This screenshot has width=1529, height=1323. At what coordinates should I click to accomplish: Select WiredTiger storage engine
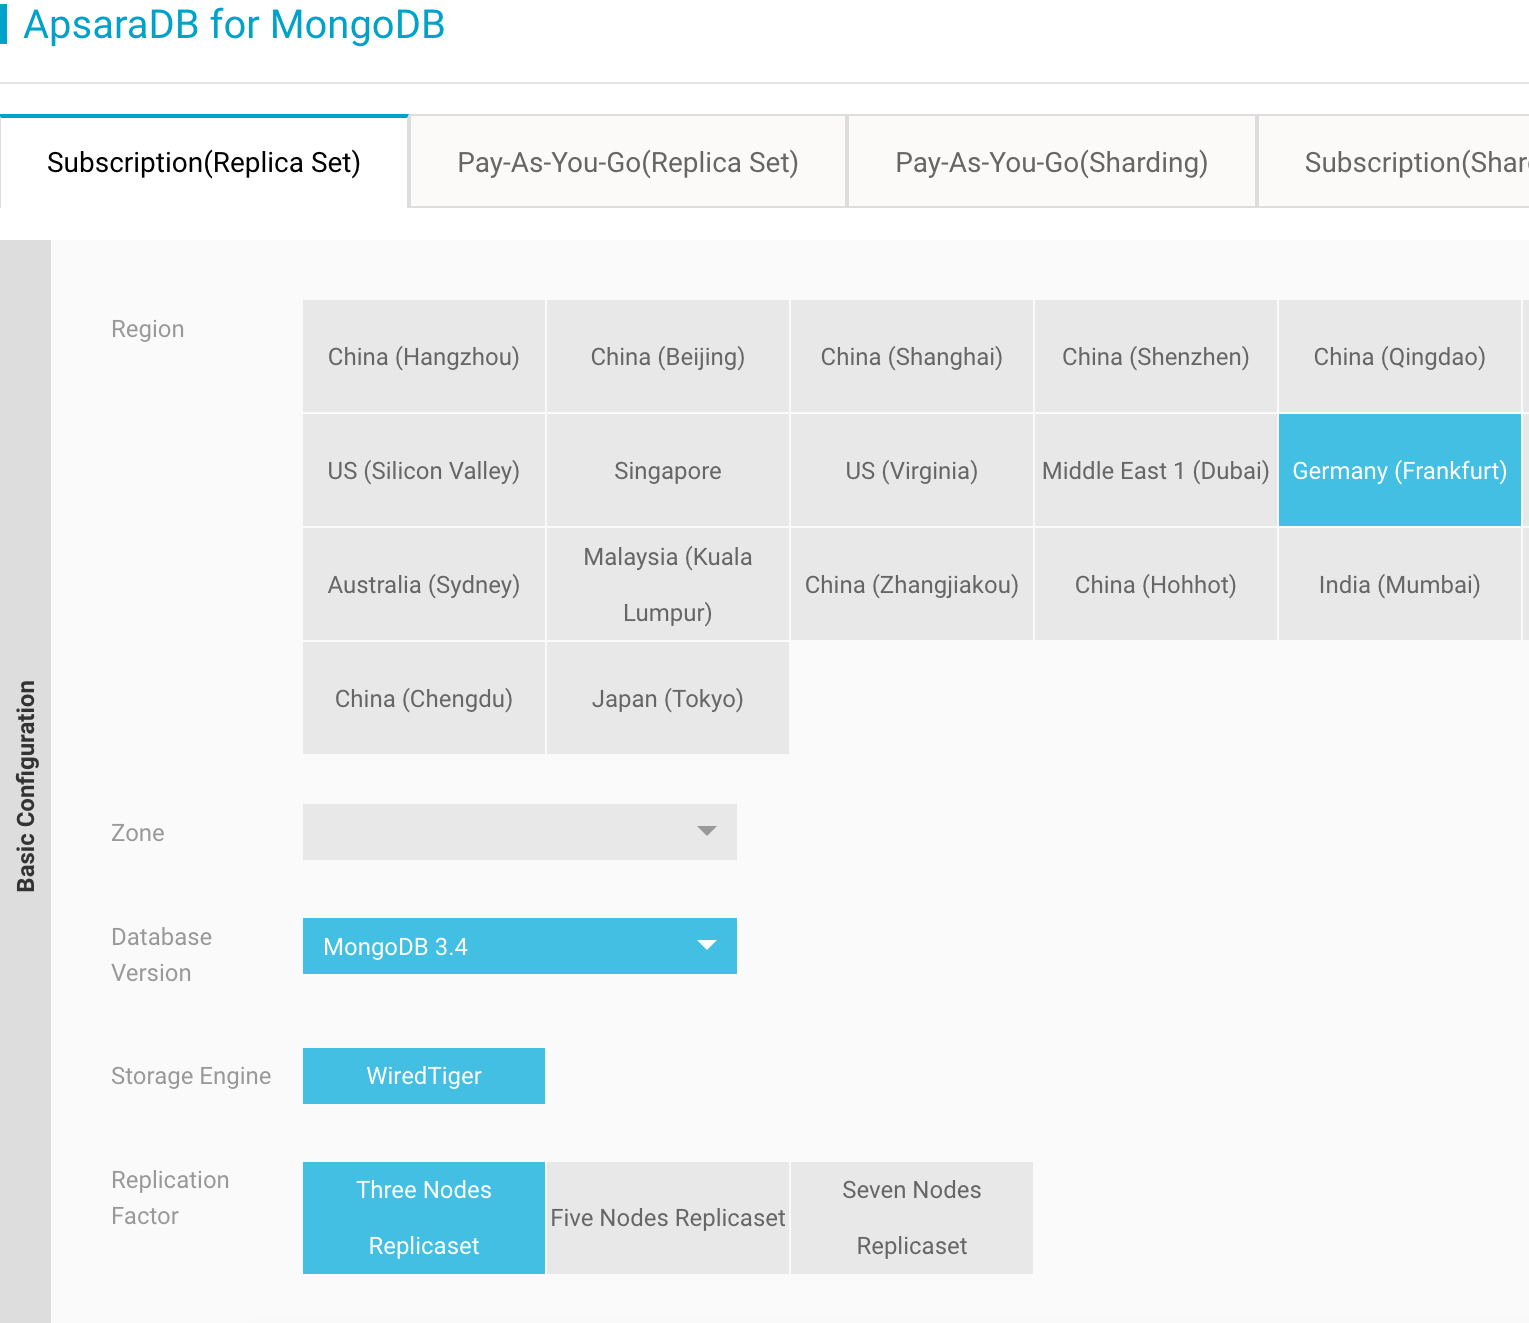click(x=424, y=1076)
